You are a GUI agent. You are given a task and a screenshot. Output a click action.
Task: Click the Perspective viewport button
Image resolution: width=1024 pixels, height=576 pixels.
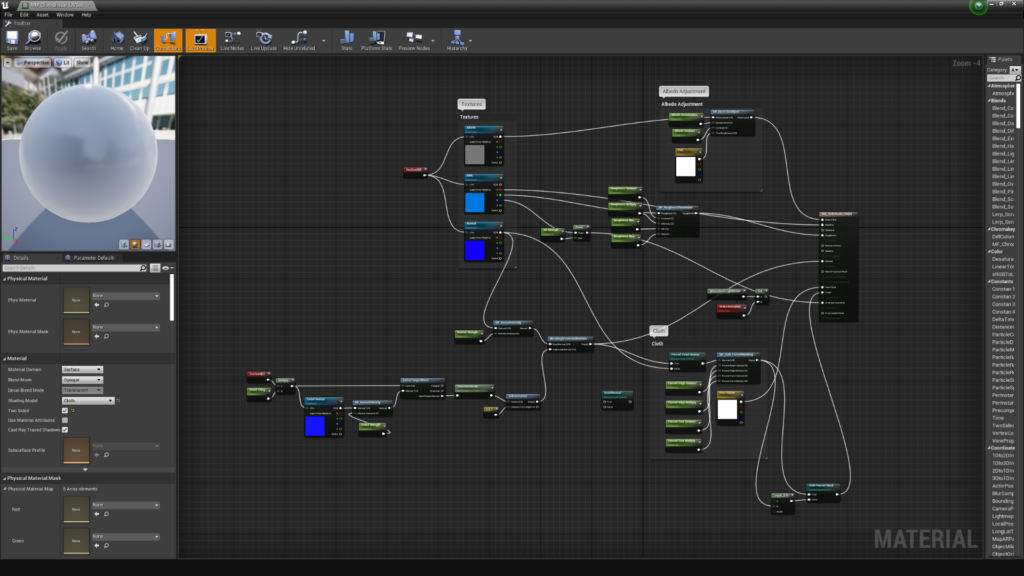(x=34, y=62)
